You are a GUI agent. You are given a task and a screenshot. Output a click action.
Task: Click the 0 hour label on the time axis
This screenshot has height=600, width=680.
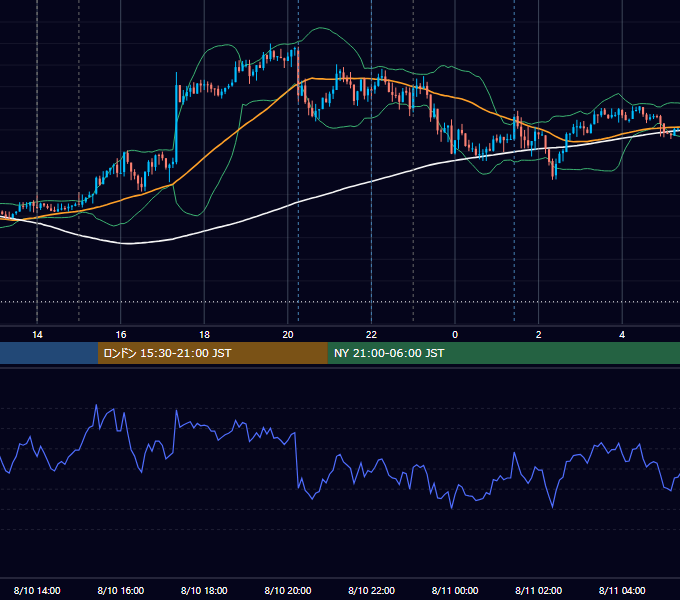[x=455, y=335]
